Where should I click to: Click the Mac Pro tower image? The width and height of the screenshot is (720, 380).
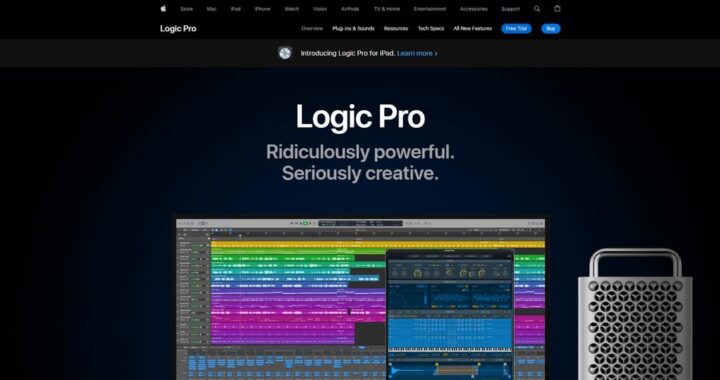click(635, 314)
